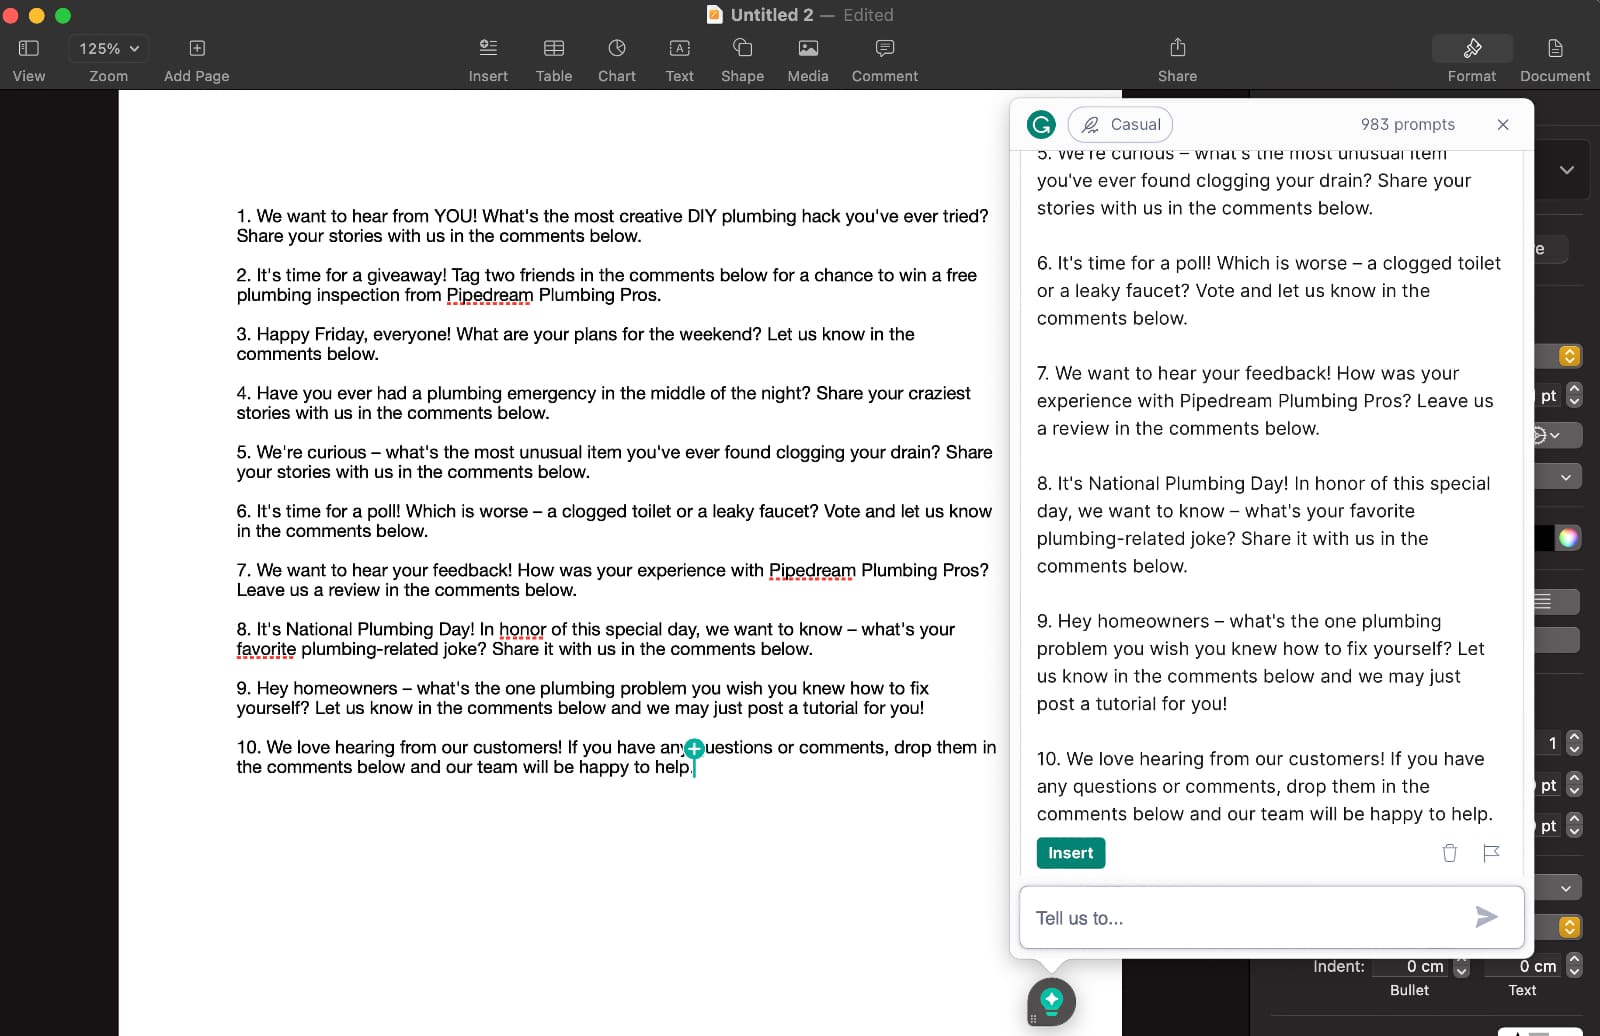The height and width of the screenshot is (1036, 1600).
Task: Send the prompt with the arrow icon
Action: pos(1487,916)
